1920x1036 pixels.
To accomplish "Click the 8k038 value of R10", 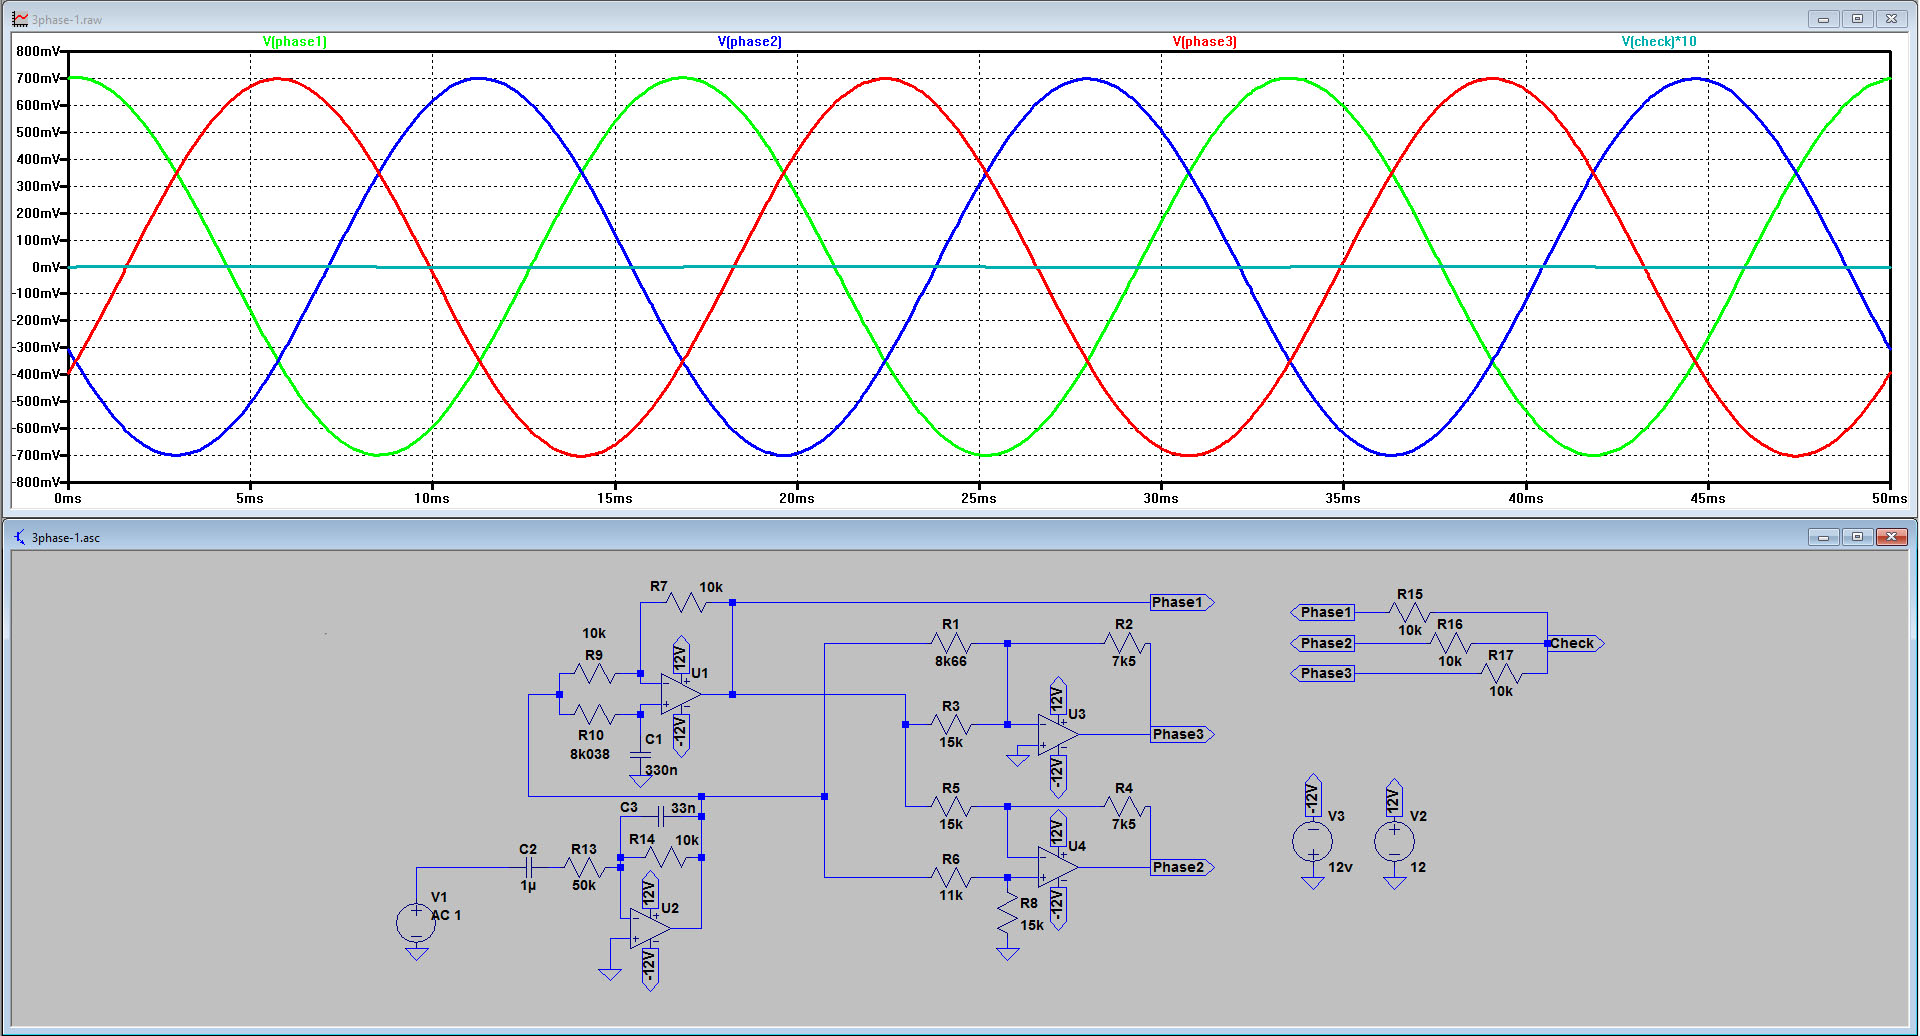I will pos(590,754).
